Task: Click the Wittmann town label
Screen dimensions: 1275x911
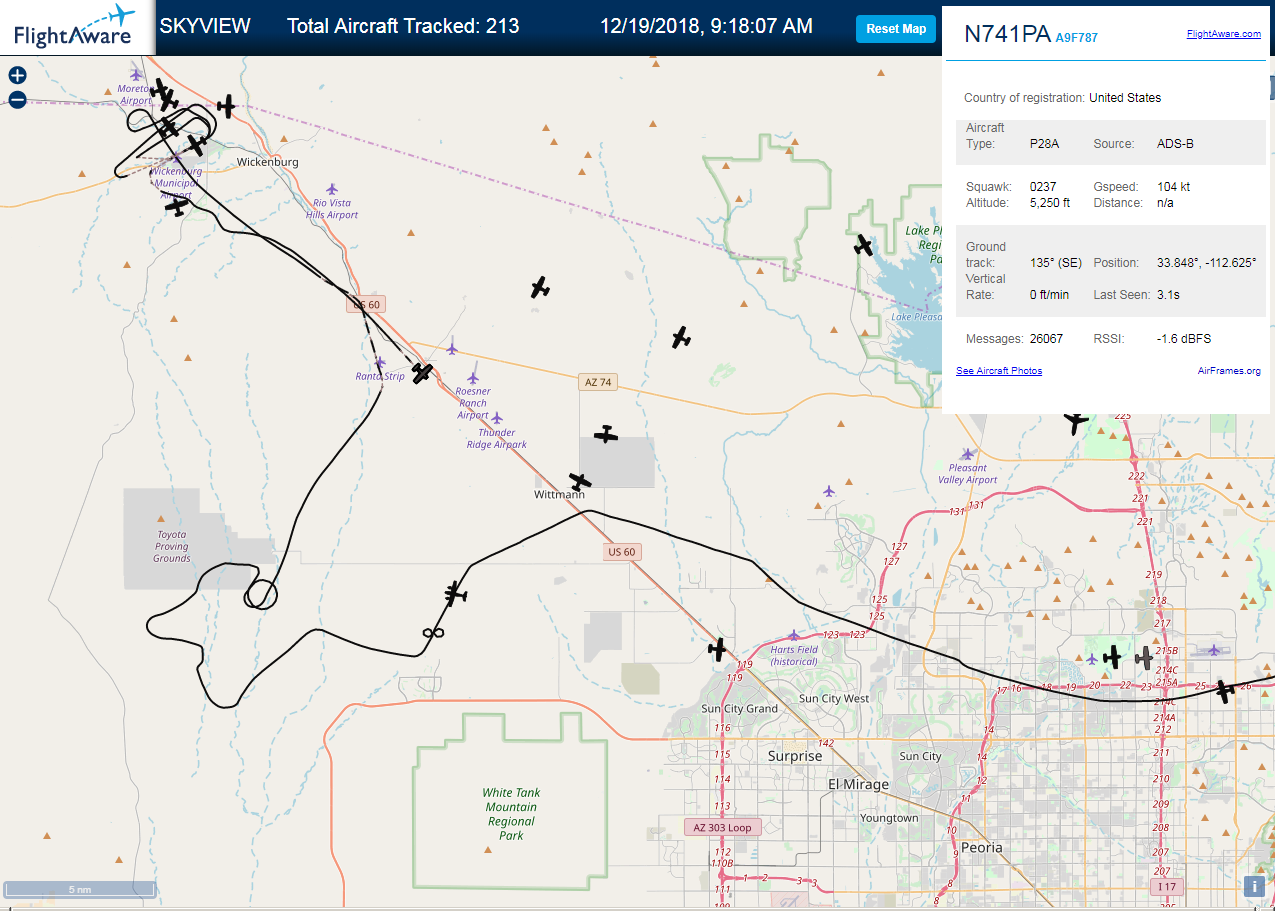Action: point(559,495)
